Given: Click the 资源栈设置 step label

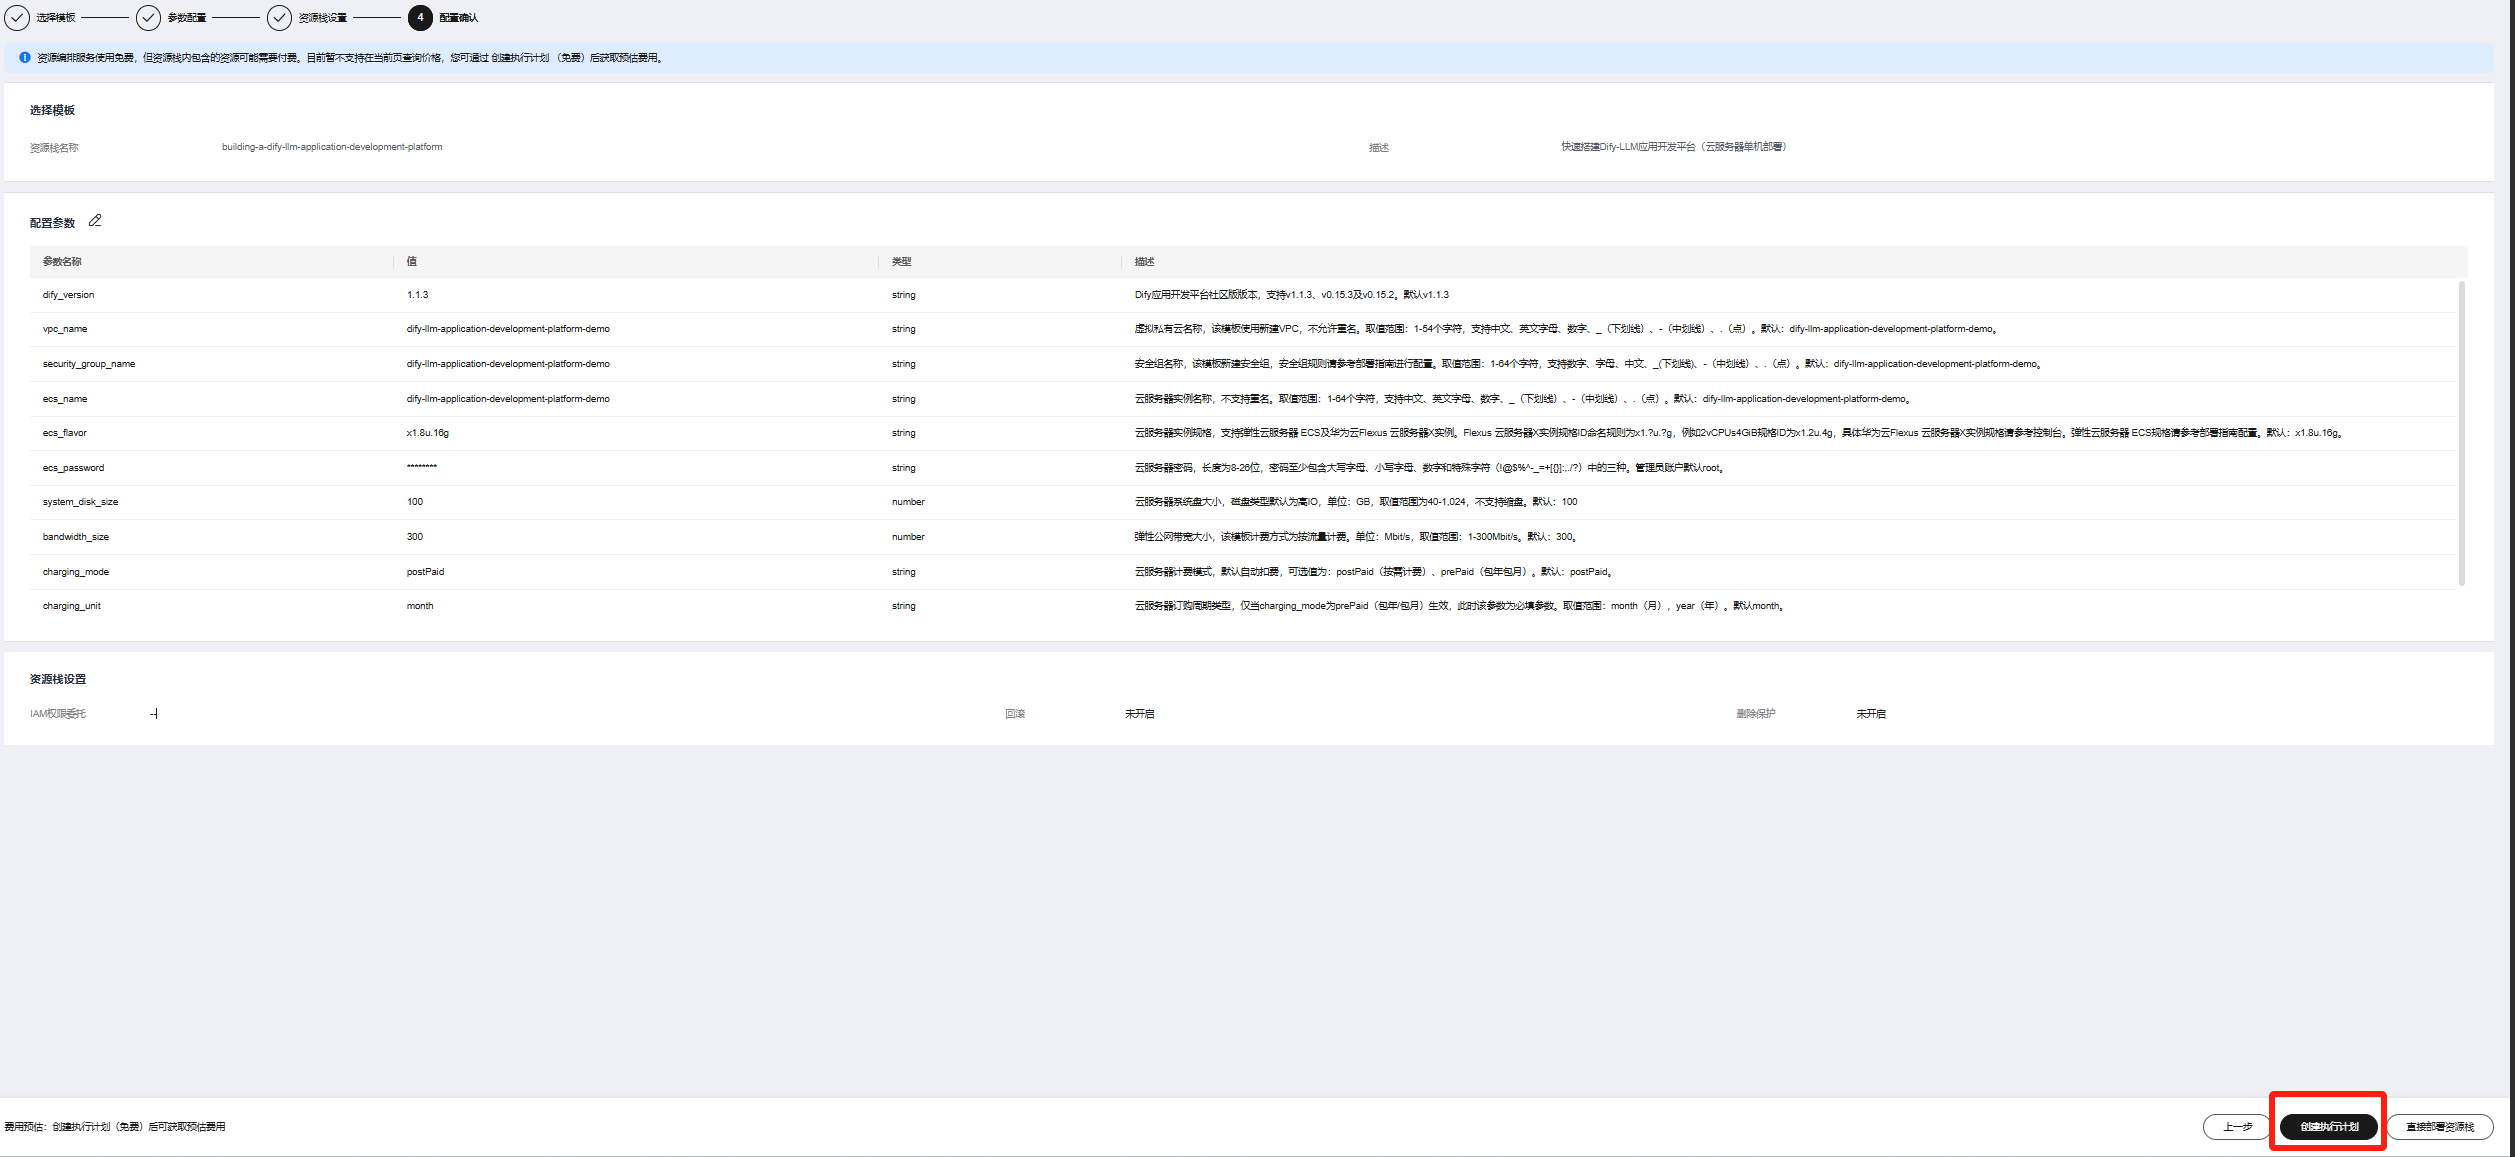Looking at the screenshot, I should click(323, 18).
